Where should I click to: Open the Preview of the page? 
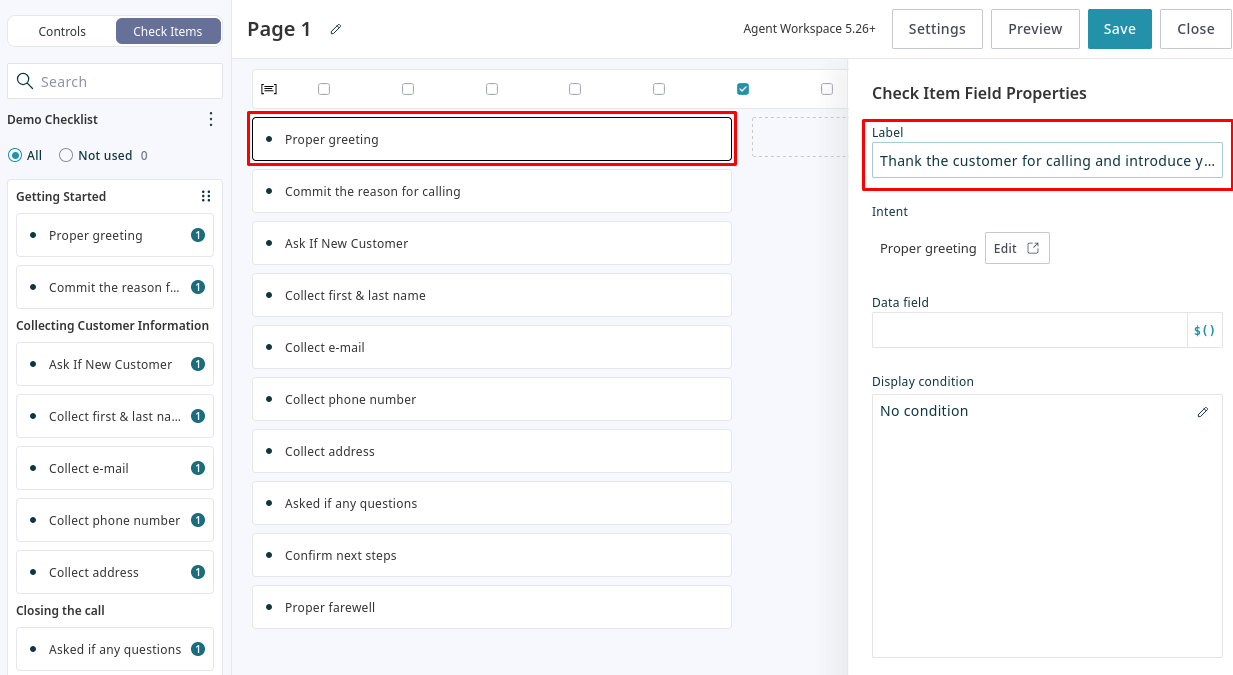[1034, 29]
